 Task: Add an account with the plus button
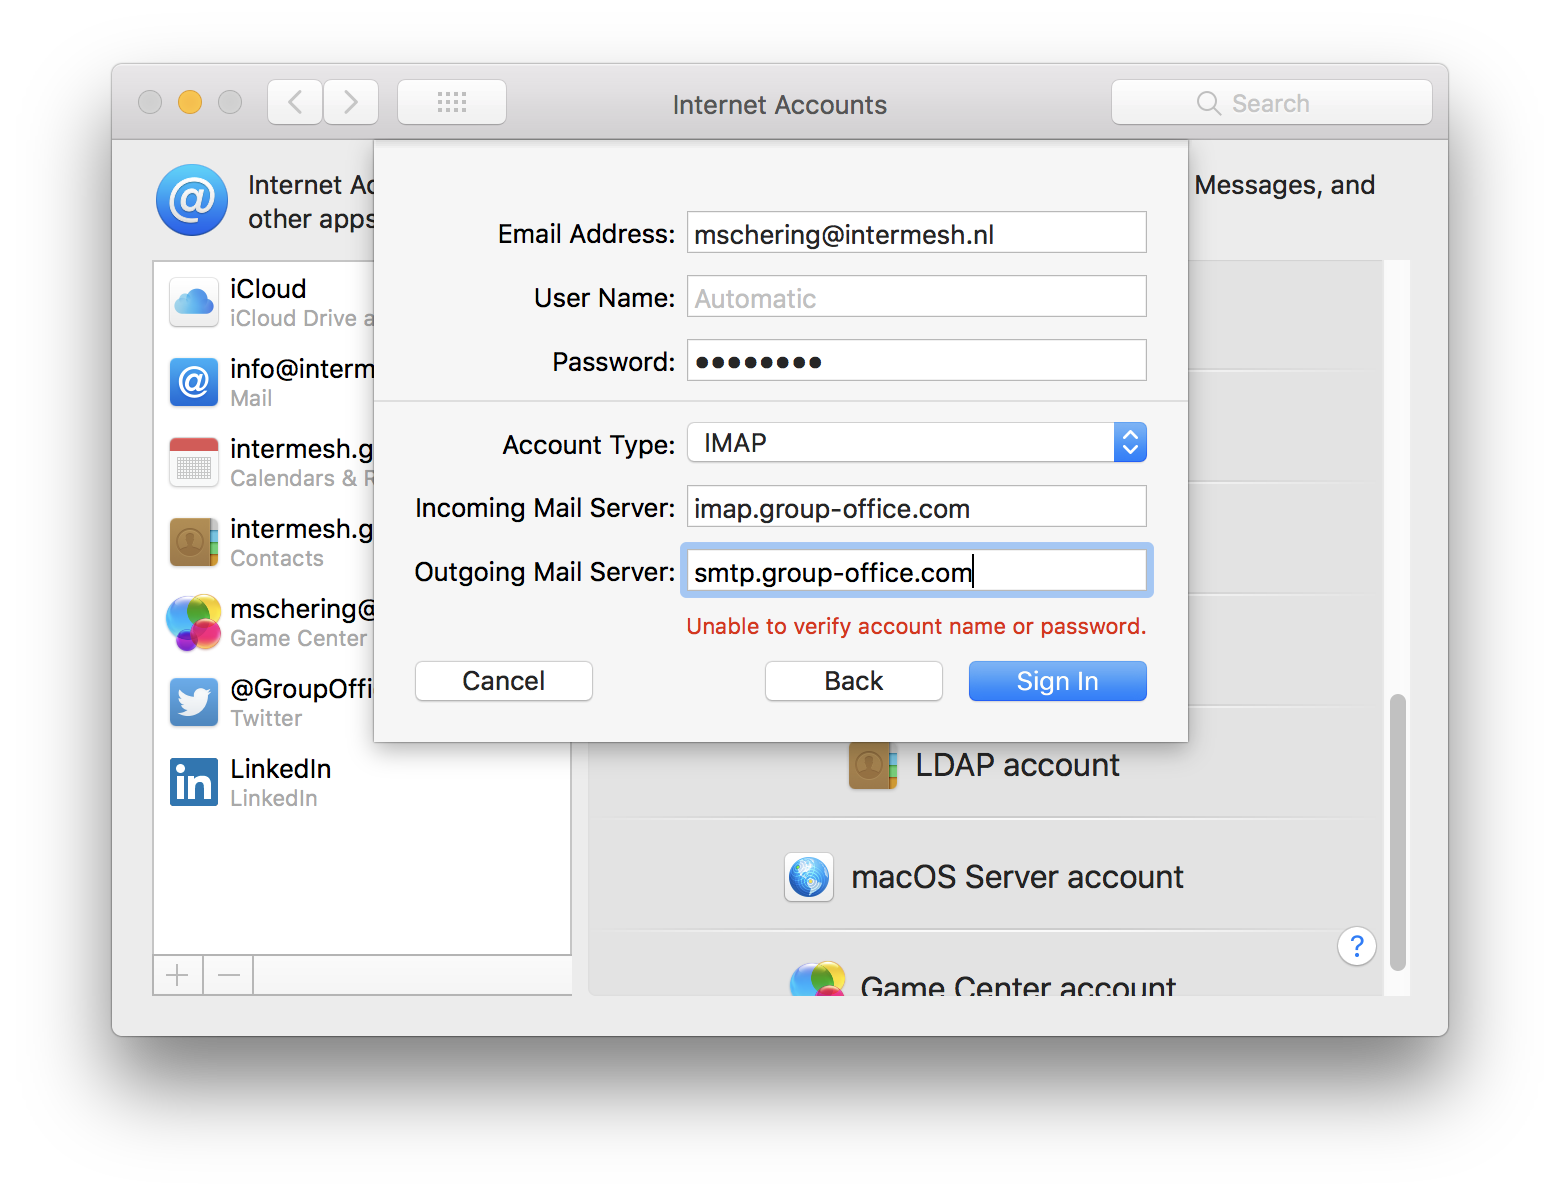click(x=178, y=975)
